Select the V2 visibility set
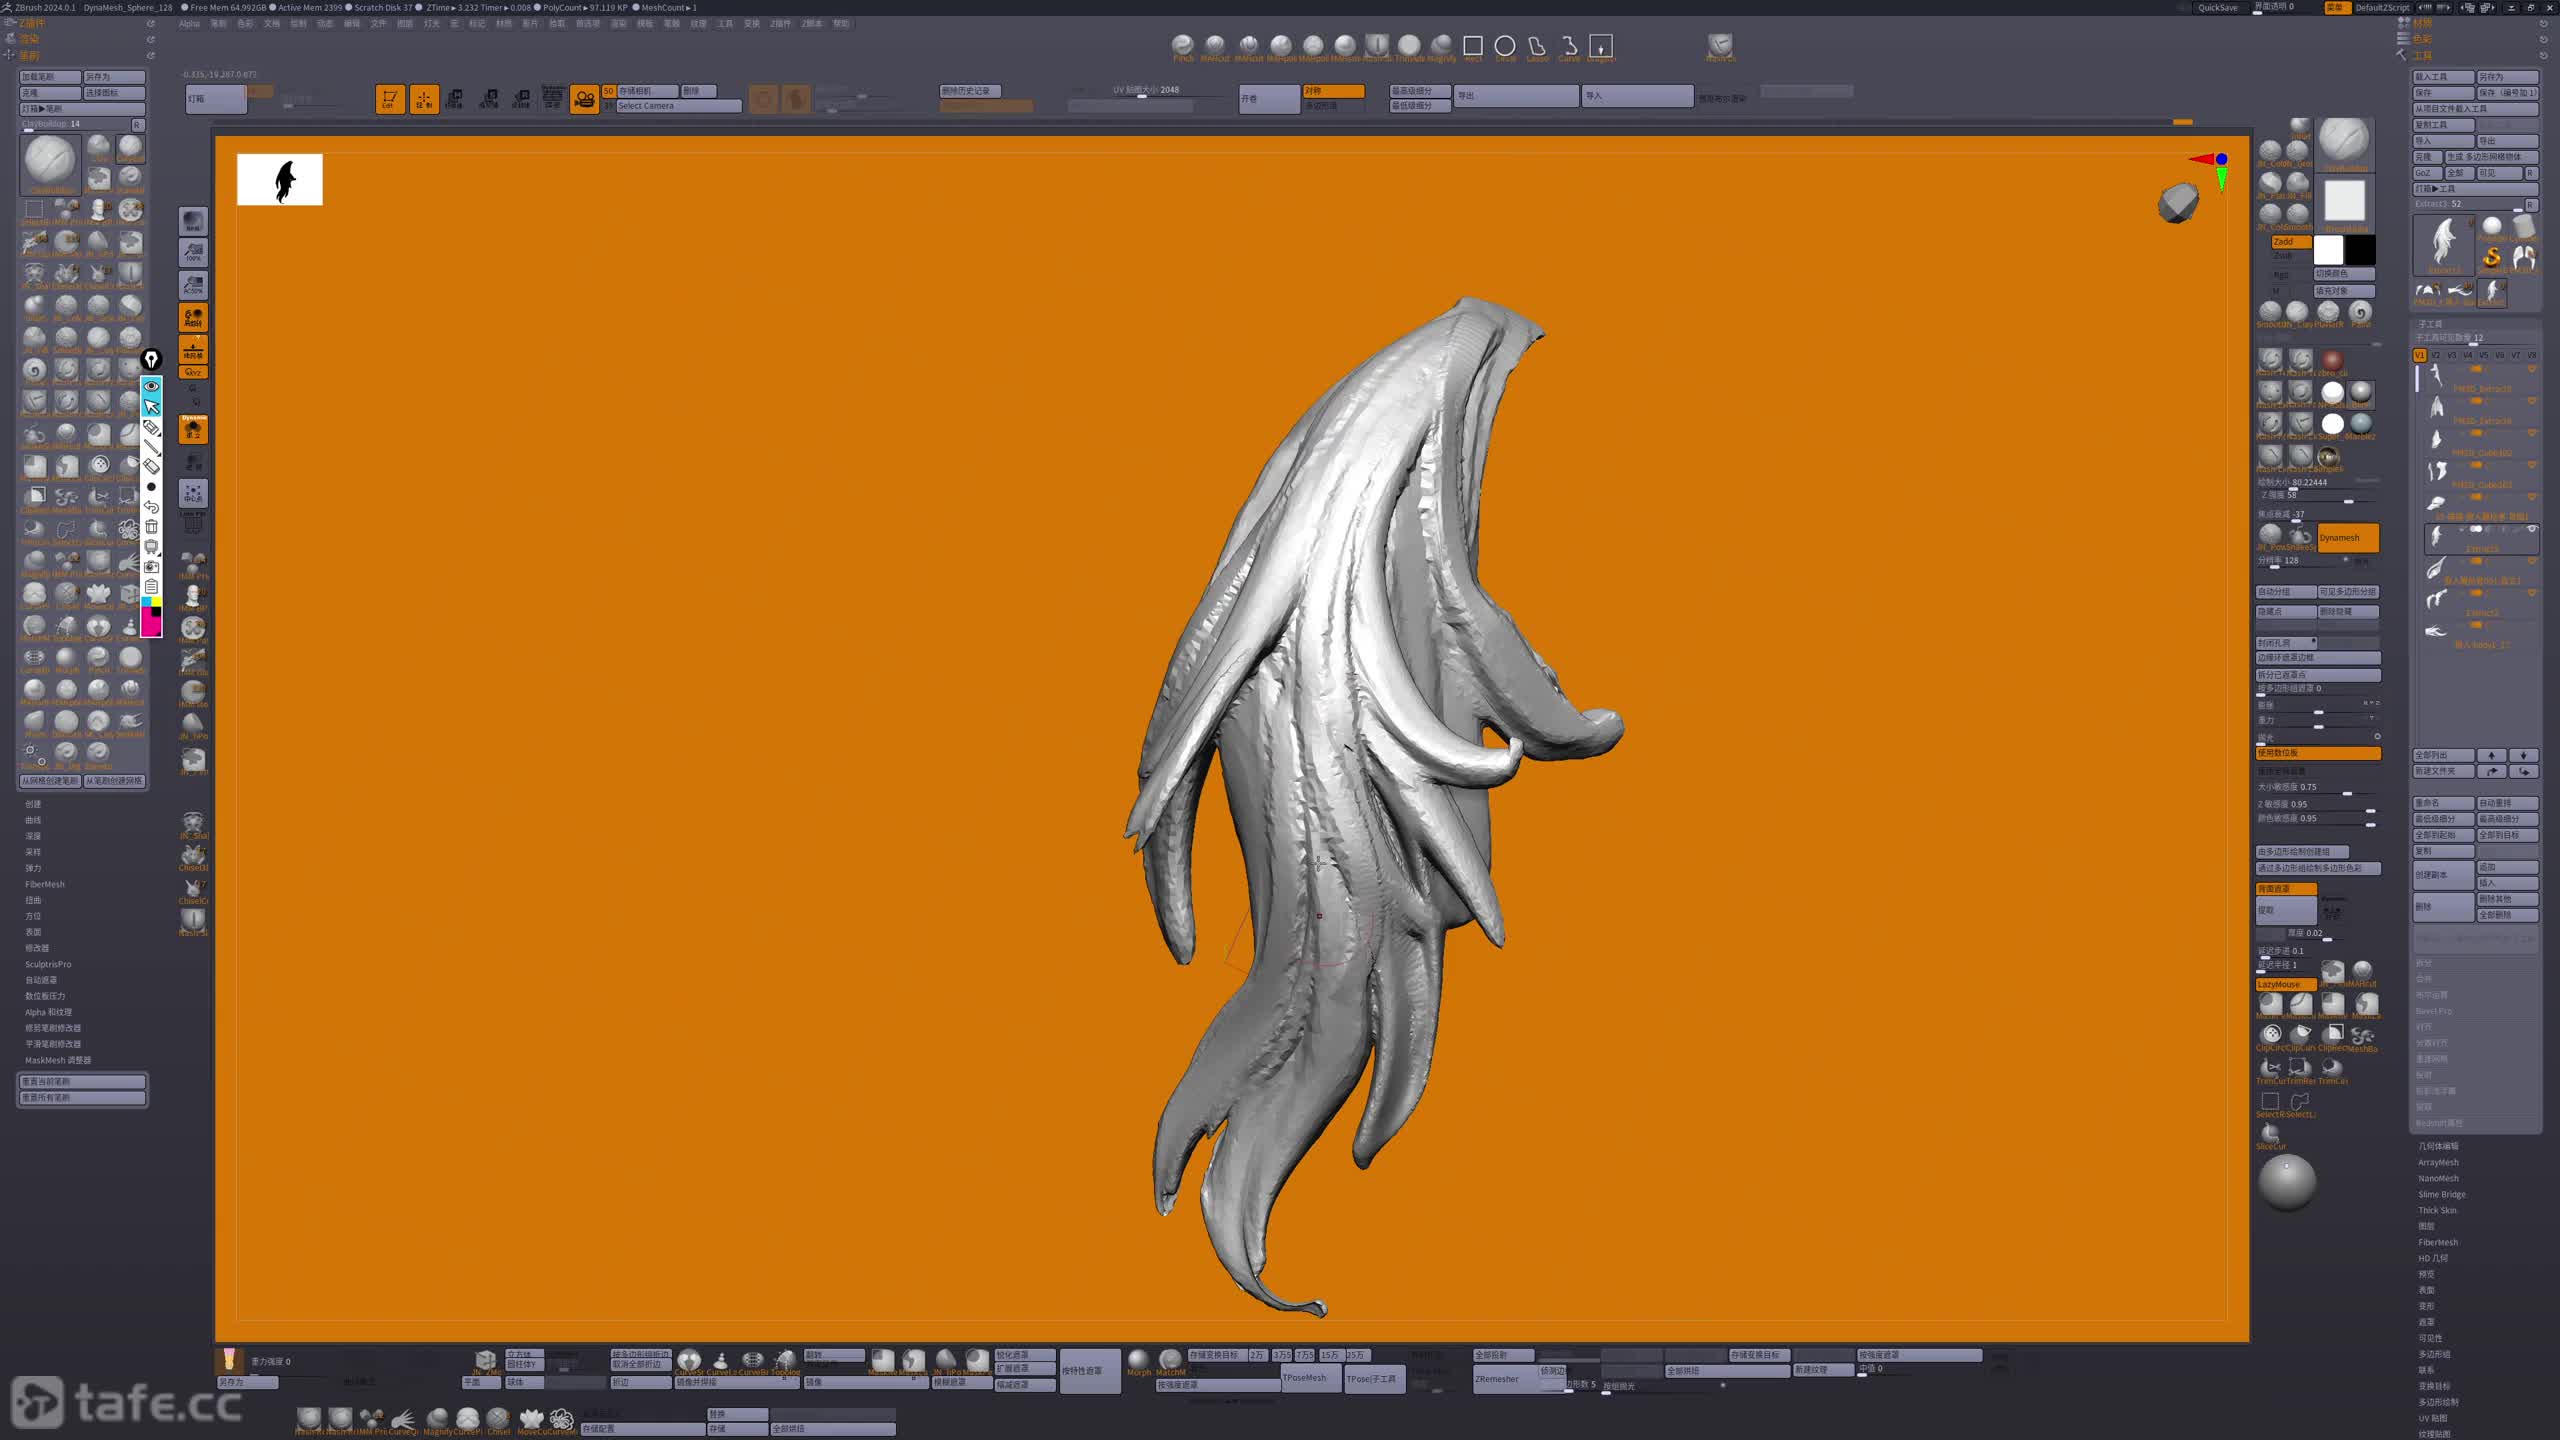This screenshot has width=2560, height=1440. (x=2436, y=355)
